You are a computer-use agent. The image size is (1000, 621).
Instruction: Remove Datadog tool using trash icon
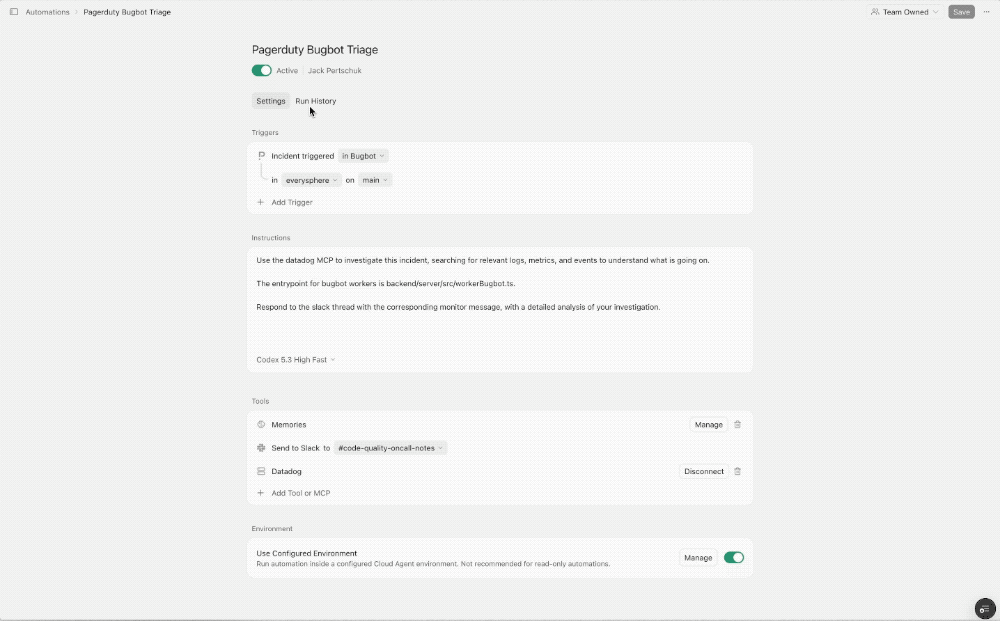[x=738, y=471]
